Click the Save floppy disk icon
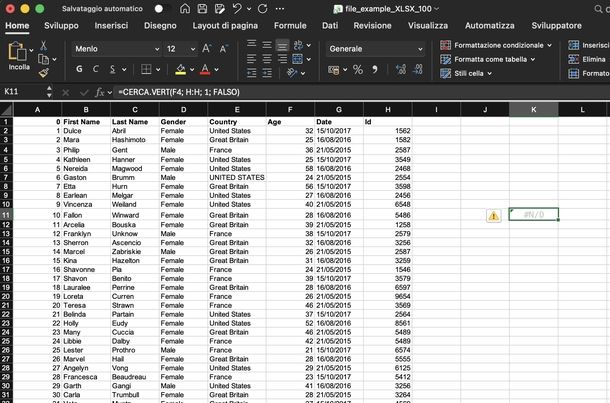The width and height of the screenshot is (610, 403). click(202, 9)
